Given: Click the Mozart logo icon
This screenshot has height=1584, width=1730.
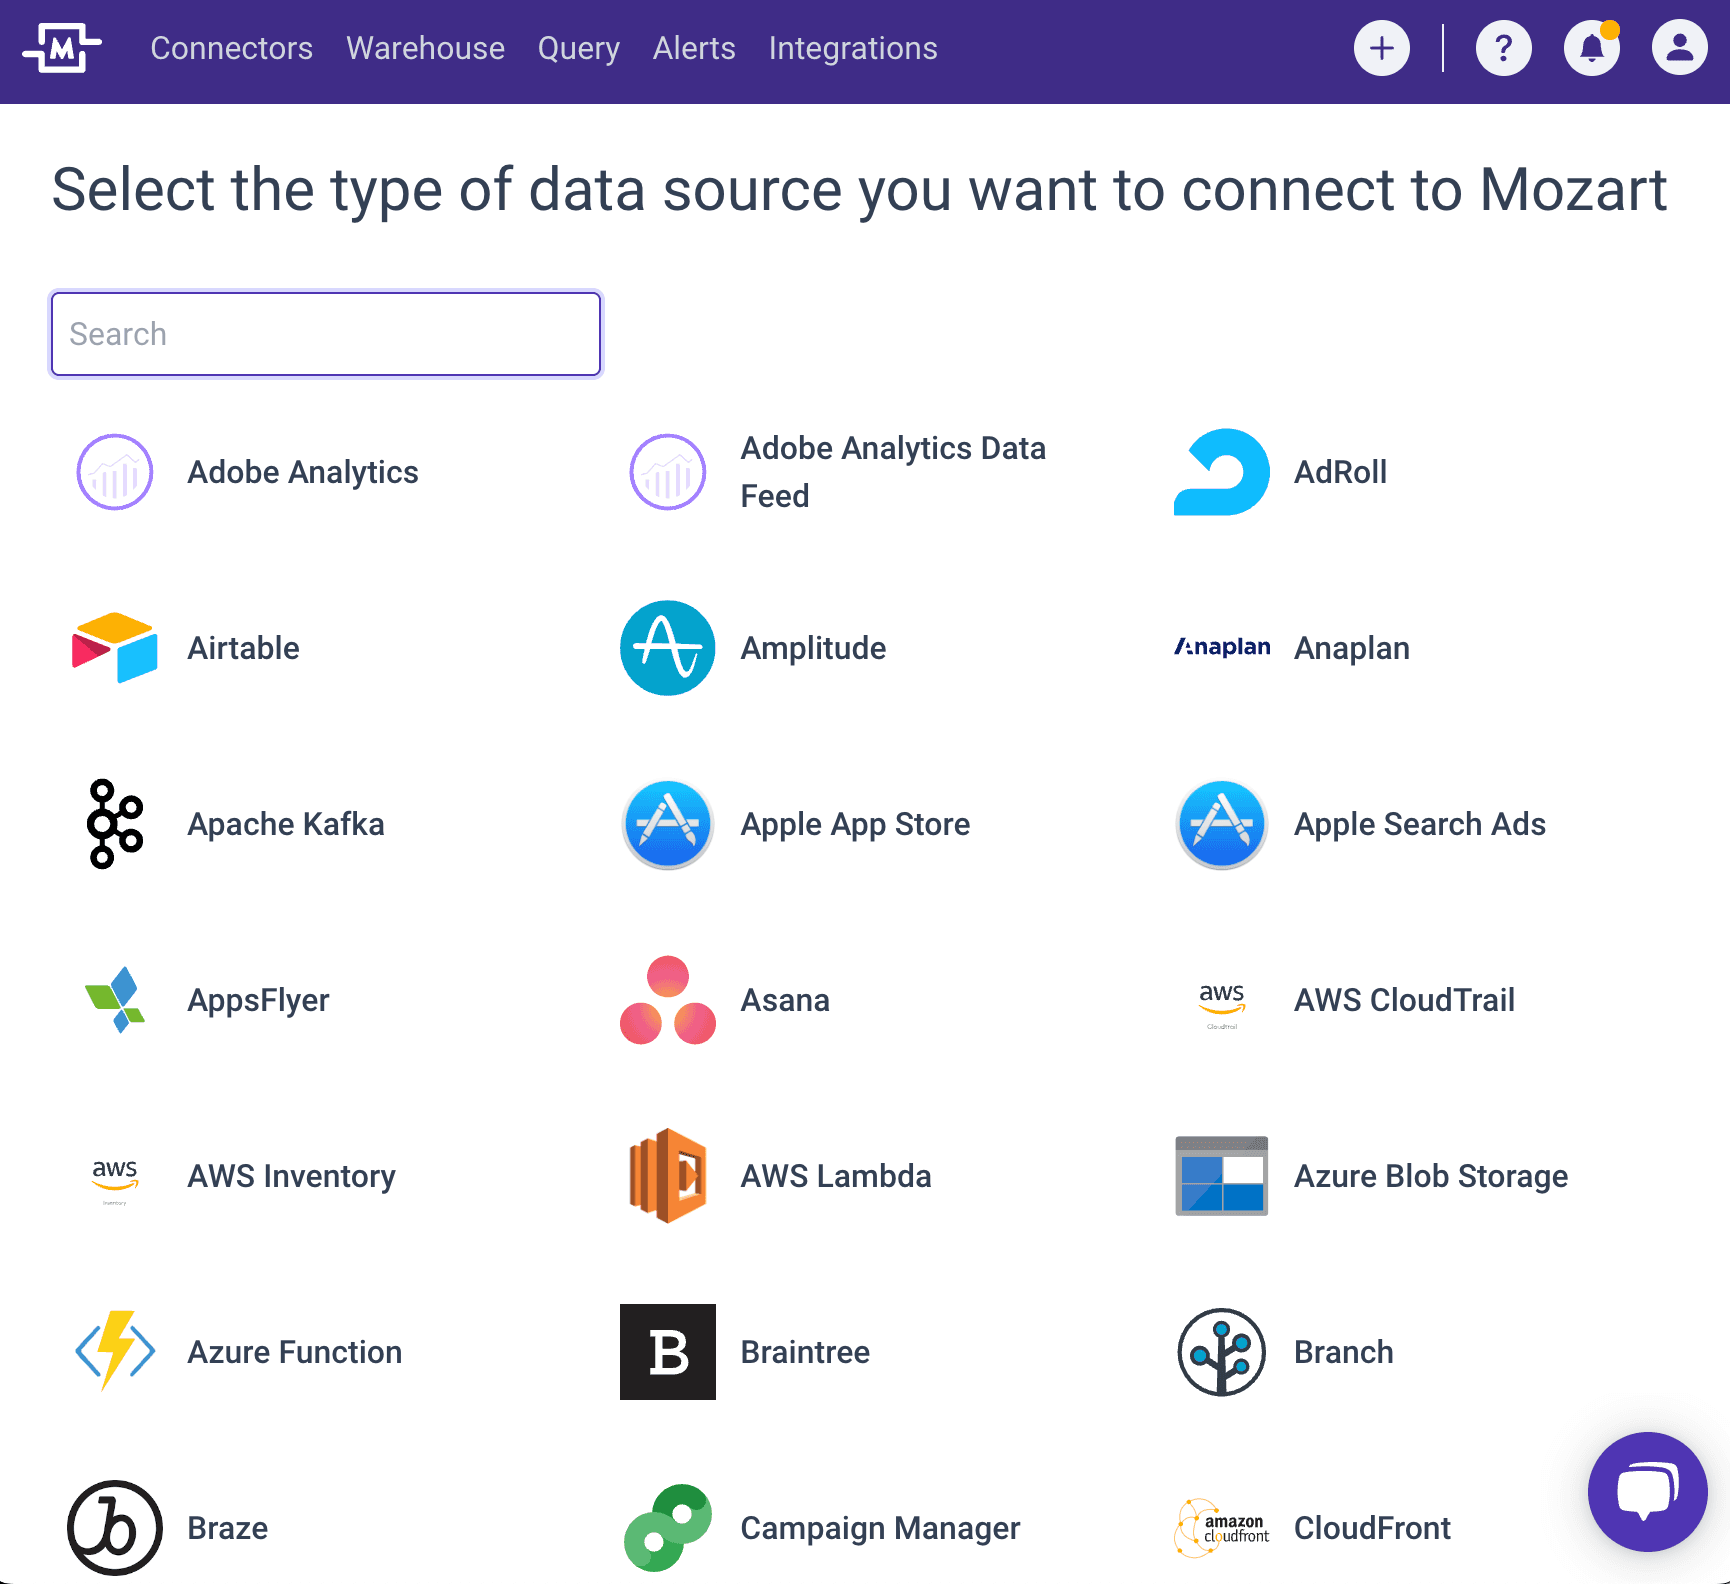Looking at the screenshot, I should 62,48.
